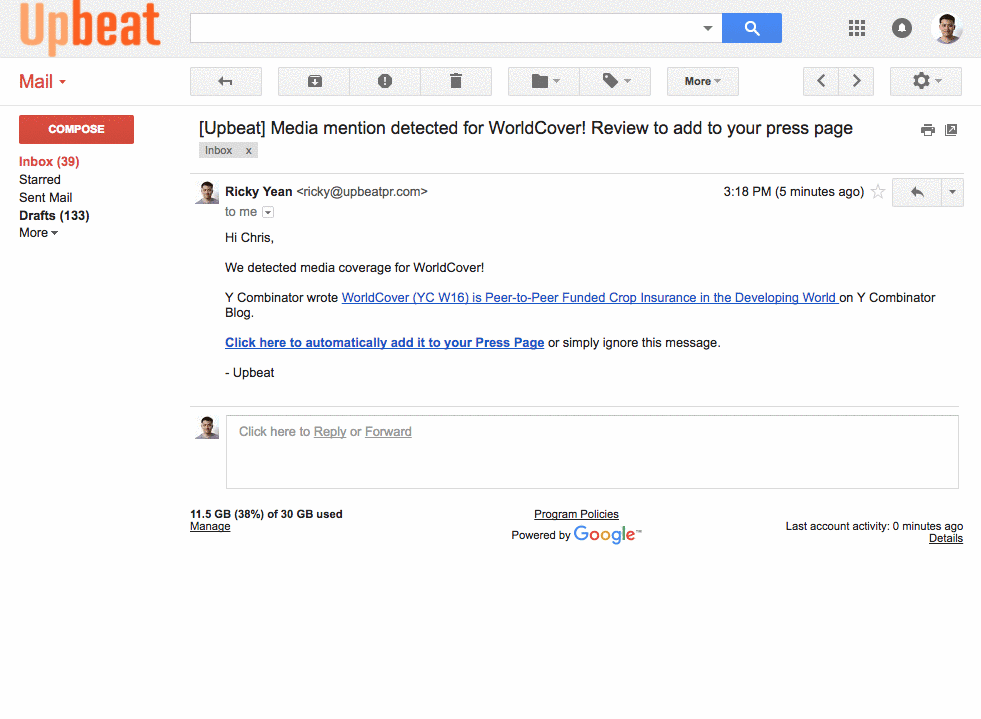Reply using the arrow button
981x719 pixels.
coord(917,192)
